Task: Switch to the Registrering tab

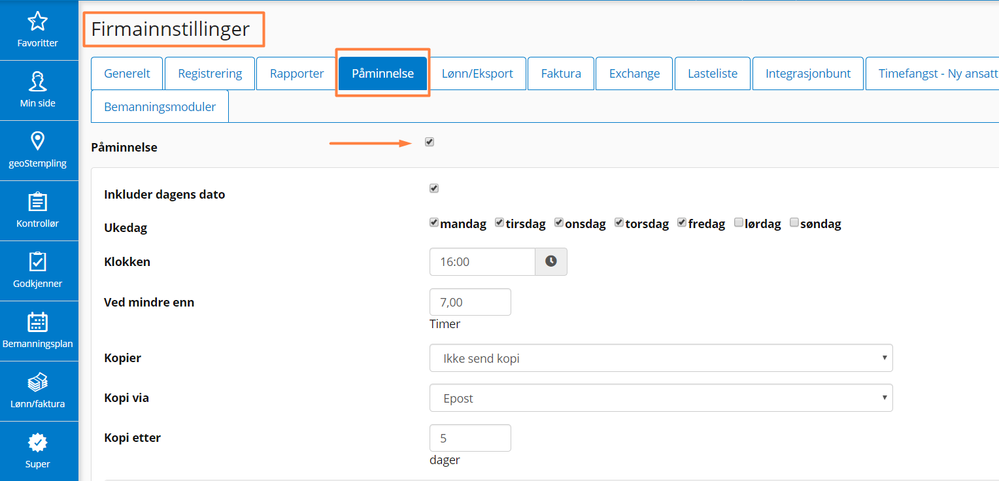Action: click(210, 73)
